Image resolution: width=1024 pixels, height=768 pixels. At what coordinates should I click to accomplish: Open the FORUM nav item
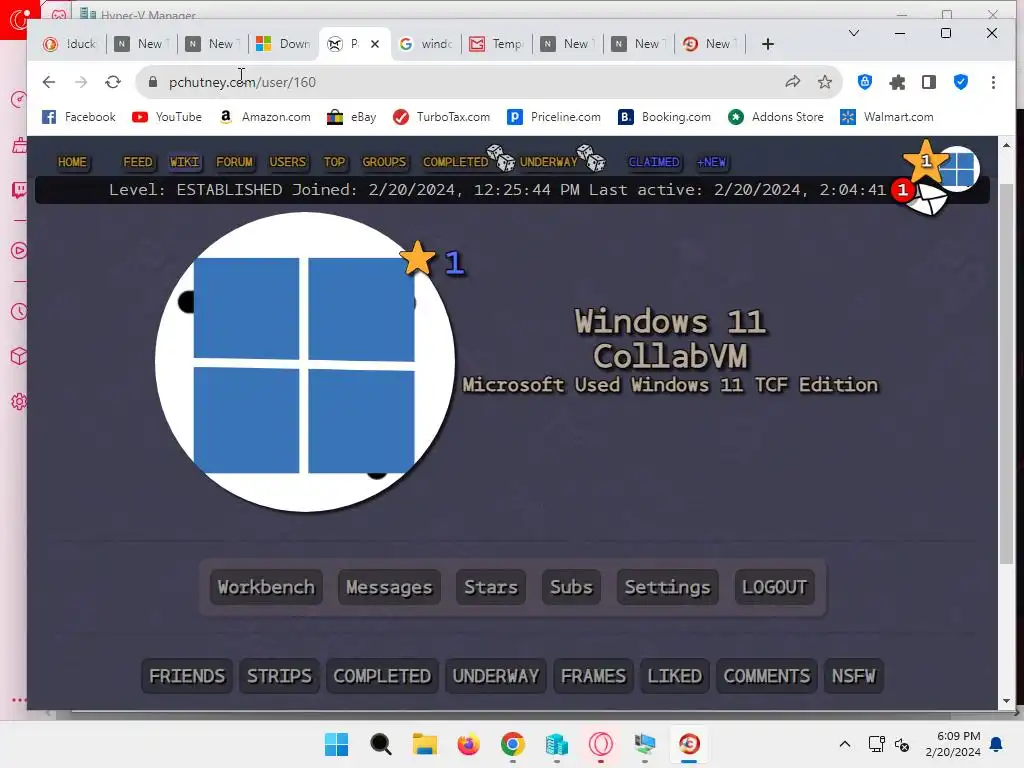tap(234, 162)
